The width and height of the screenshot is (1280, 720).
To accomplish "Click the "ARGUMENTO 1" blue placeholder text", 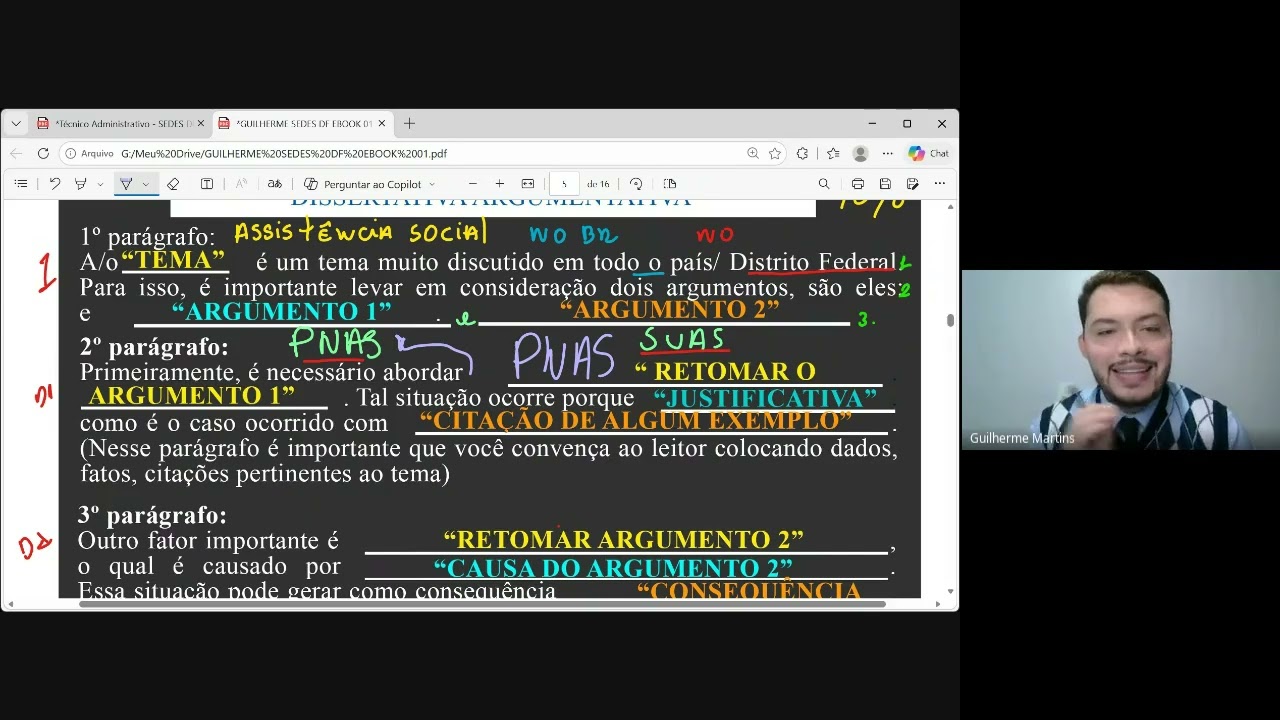I will 282,311.
